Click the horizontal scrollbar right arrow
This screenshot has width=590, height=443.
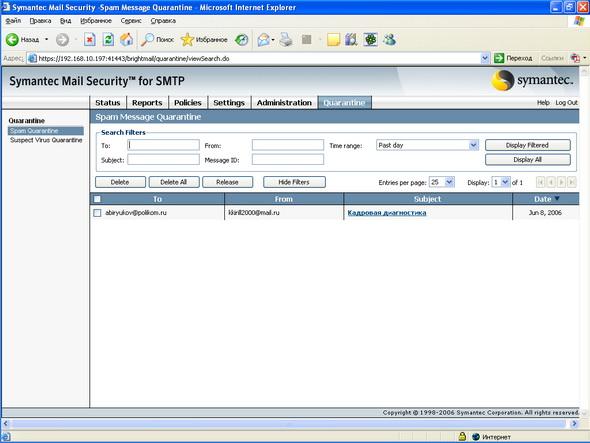pos(574,423)
